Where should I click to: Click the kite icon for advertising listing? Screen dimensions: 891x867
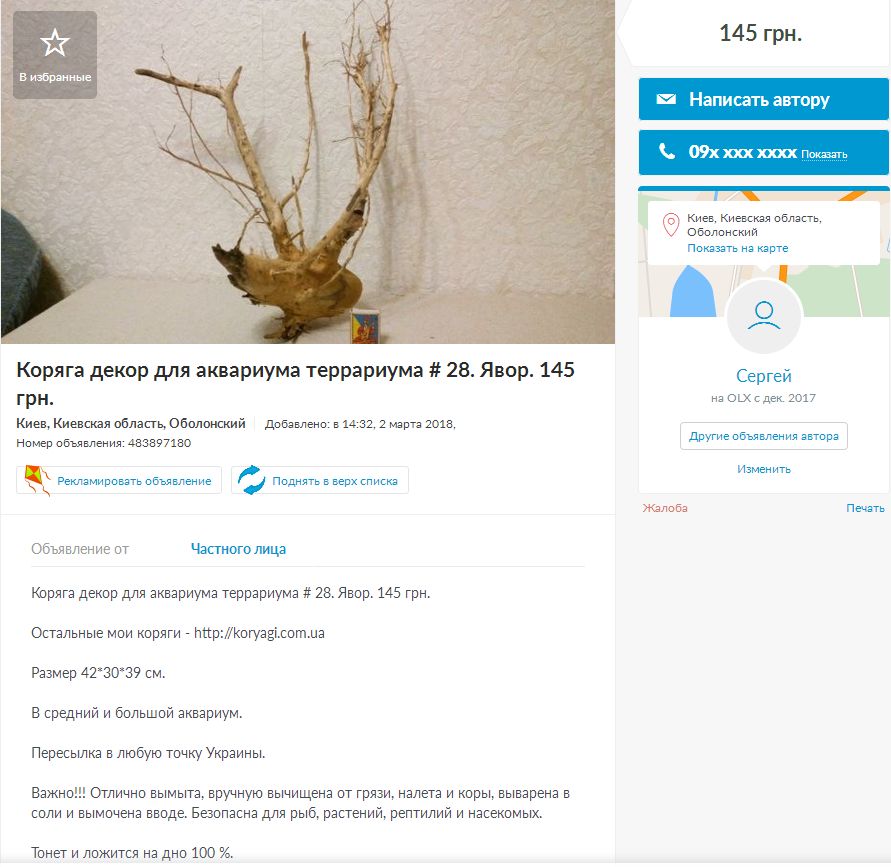38,481
